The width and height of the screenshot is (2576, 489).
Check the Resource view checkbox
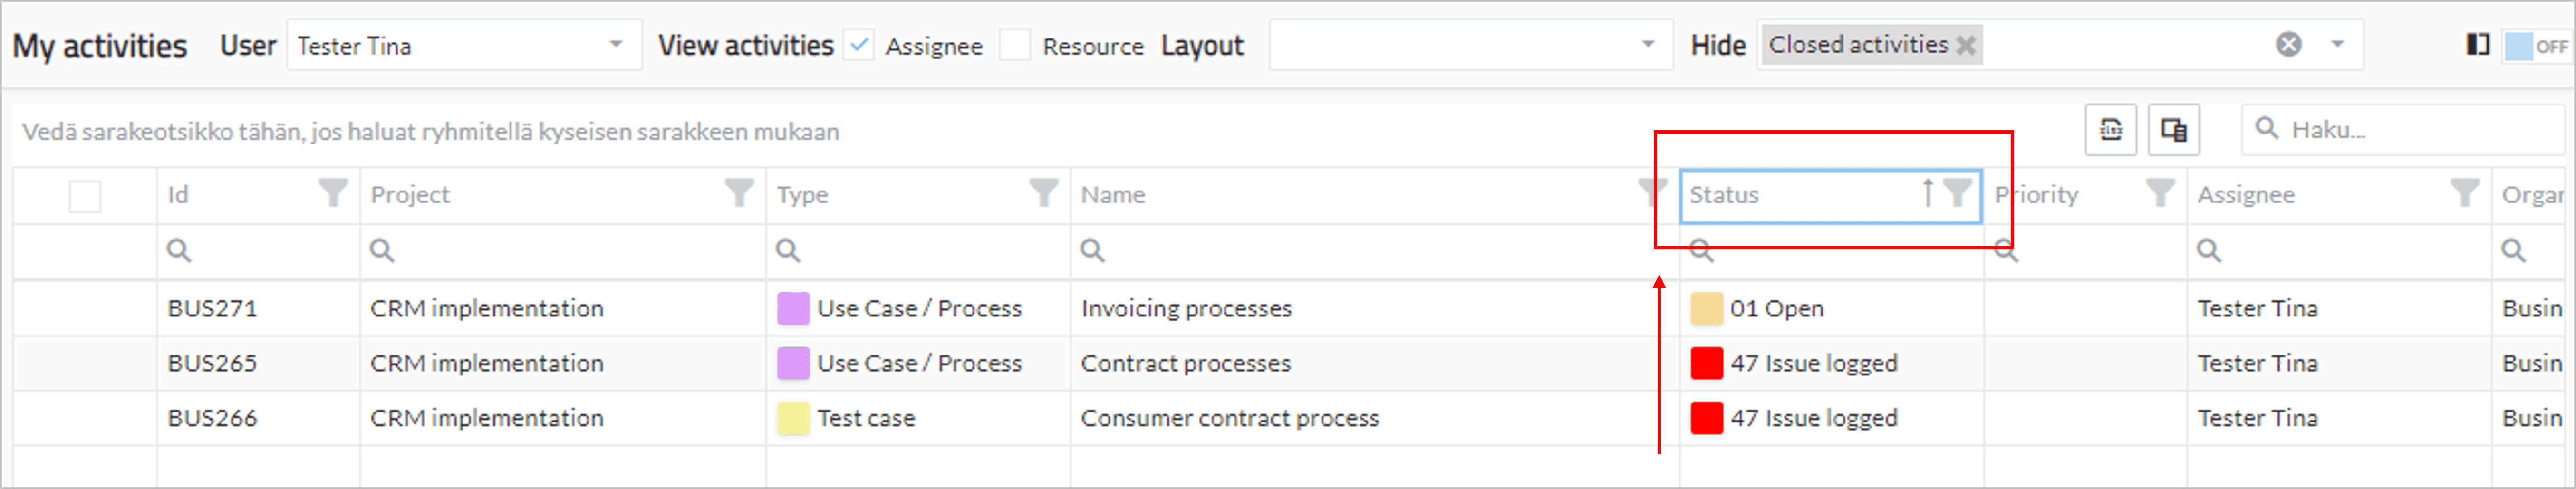1014,45
